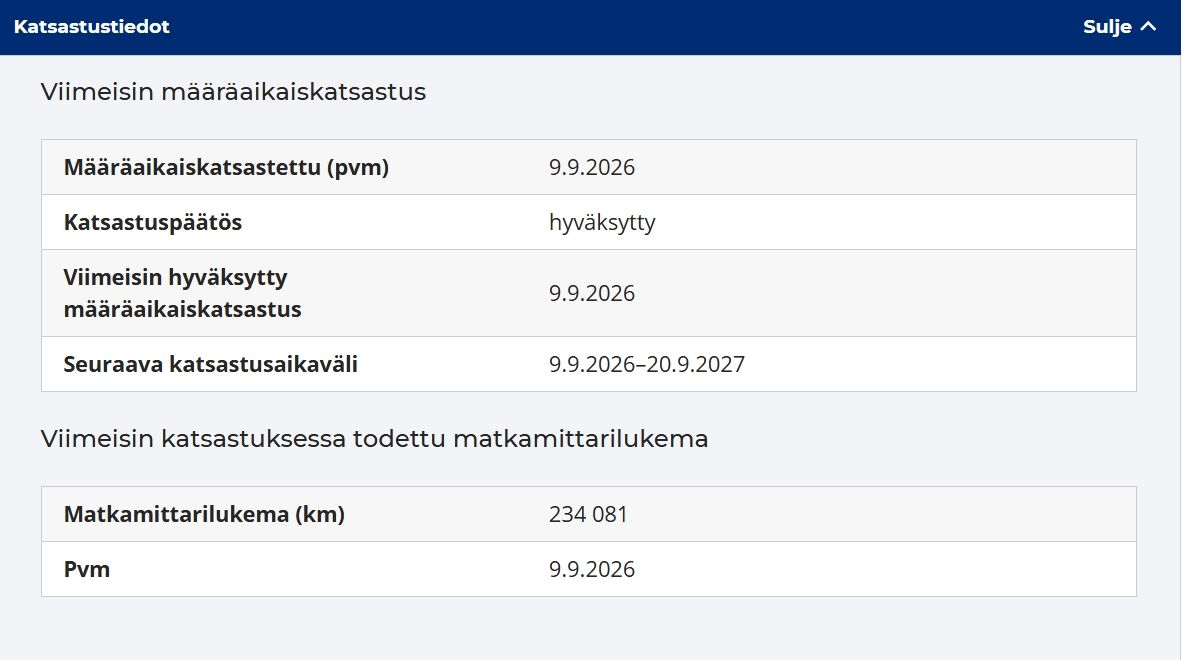Image resolution: width=1188 pixels, height=660 pixels.
Task: Click the Viimeisin hyväksytty määräaikaiskatsastus label
Action: (x=182, y=293)
